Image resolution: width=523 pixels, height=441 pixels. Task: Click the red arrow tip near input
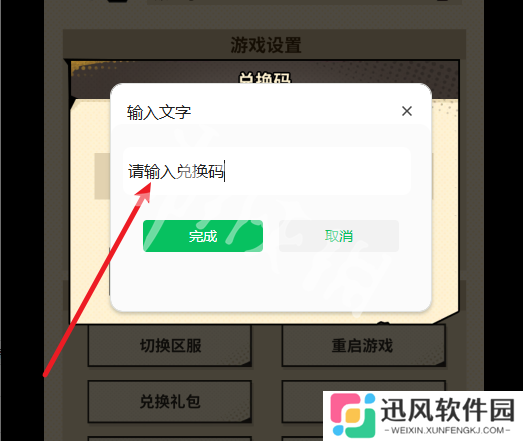pos(147,189)
